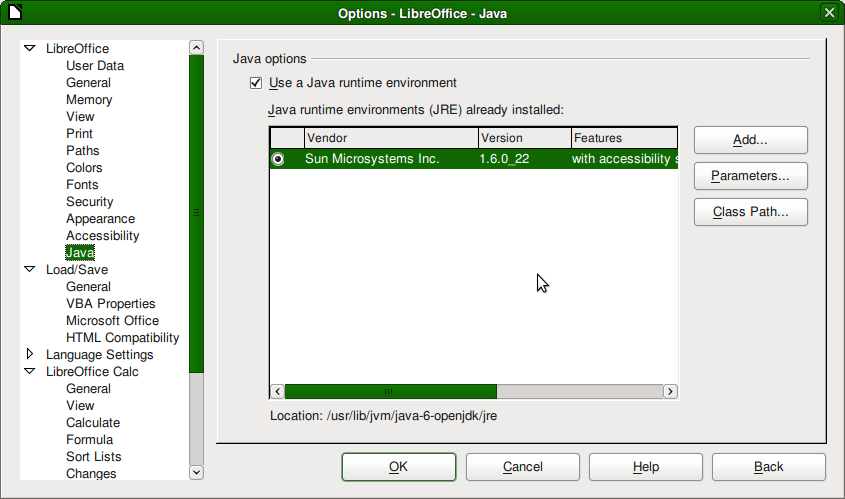Open the Memory options page
This screenshot has width=845, height=499.
pos(89,100)
